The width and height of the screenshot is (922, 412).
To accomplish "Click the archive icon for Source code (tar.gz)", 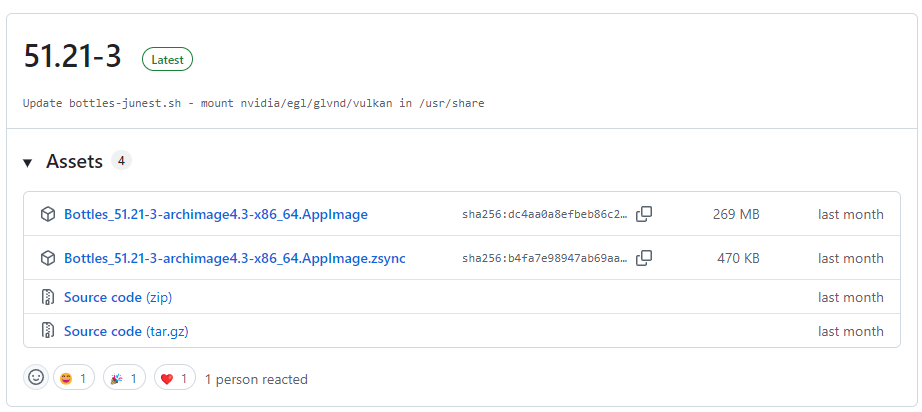I will (x=48, y=331).
